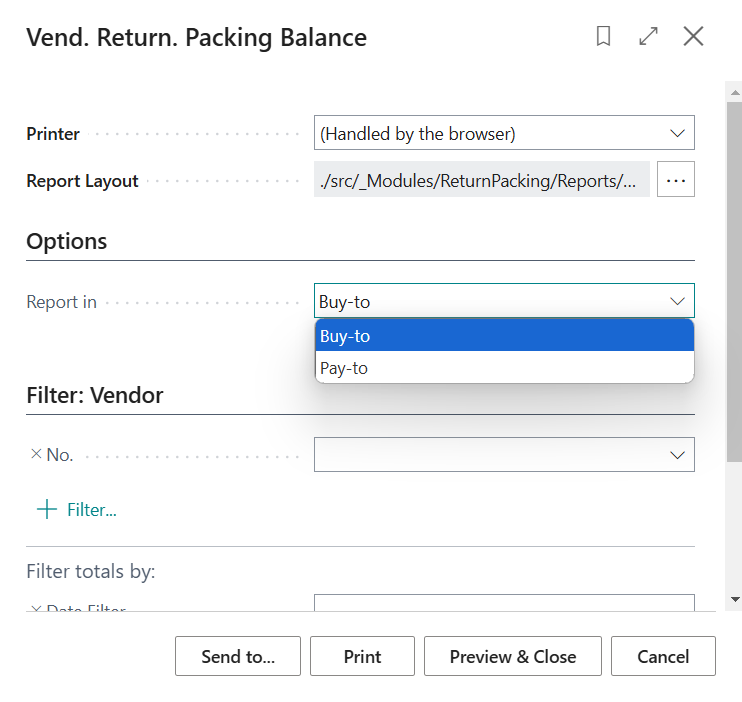Select Buy-to option in list
The height and width of the screenshot is (702, 742).
504,336
